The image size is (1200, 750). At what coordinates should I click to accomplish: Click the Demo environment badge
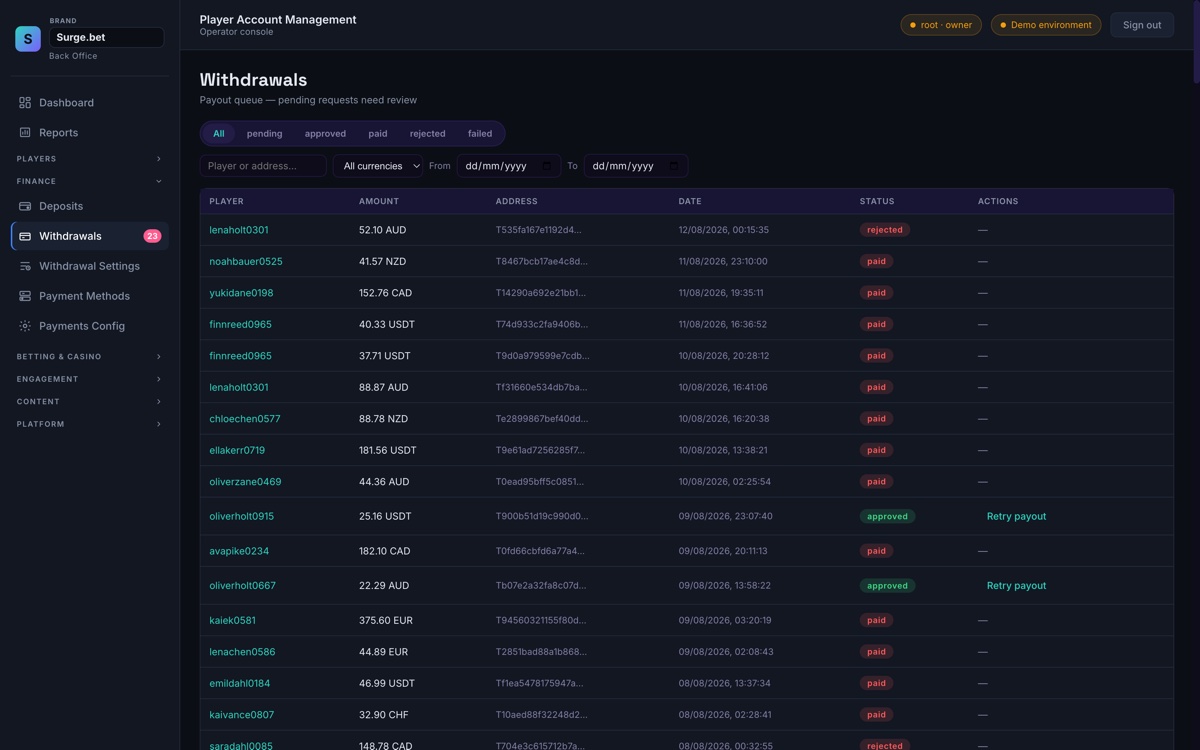point(1046,25)
